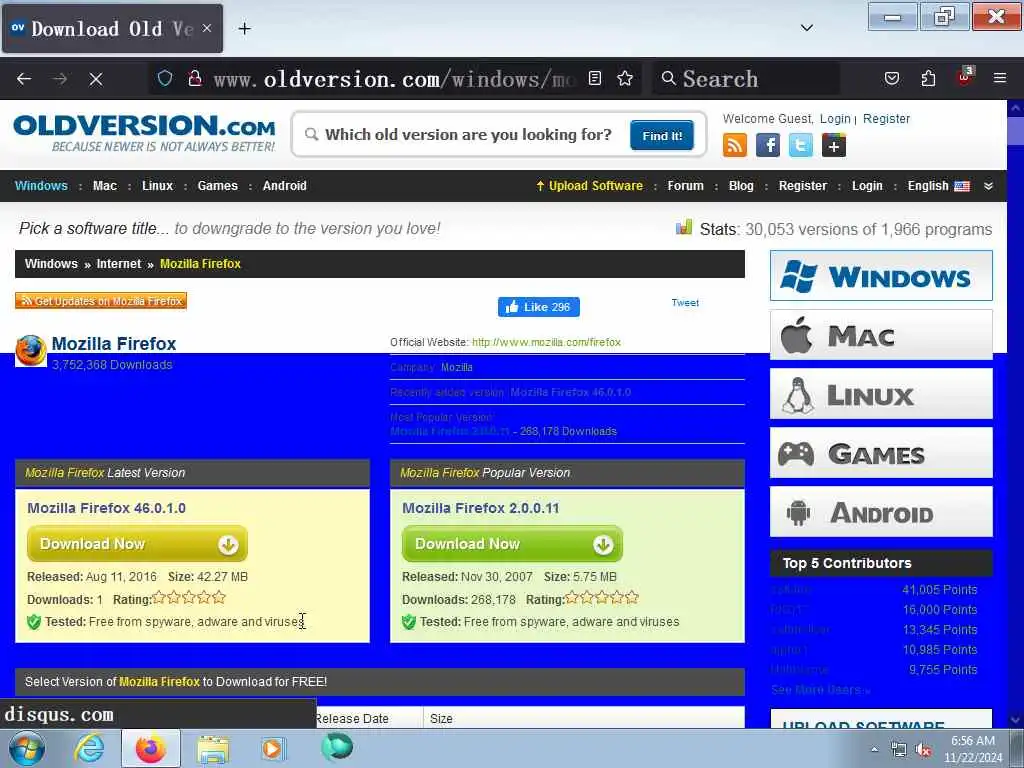Expand the list all tabs chevron
The image size is (1024, 768).
coord(807,28)
